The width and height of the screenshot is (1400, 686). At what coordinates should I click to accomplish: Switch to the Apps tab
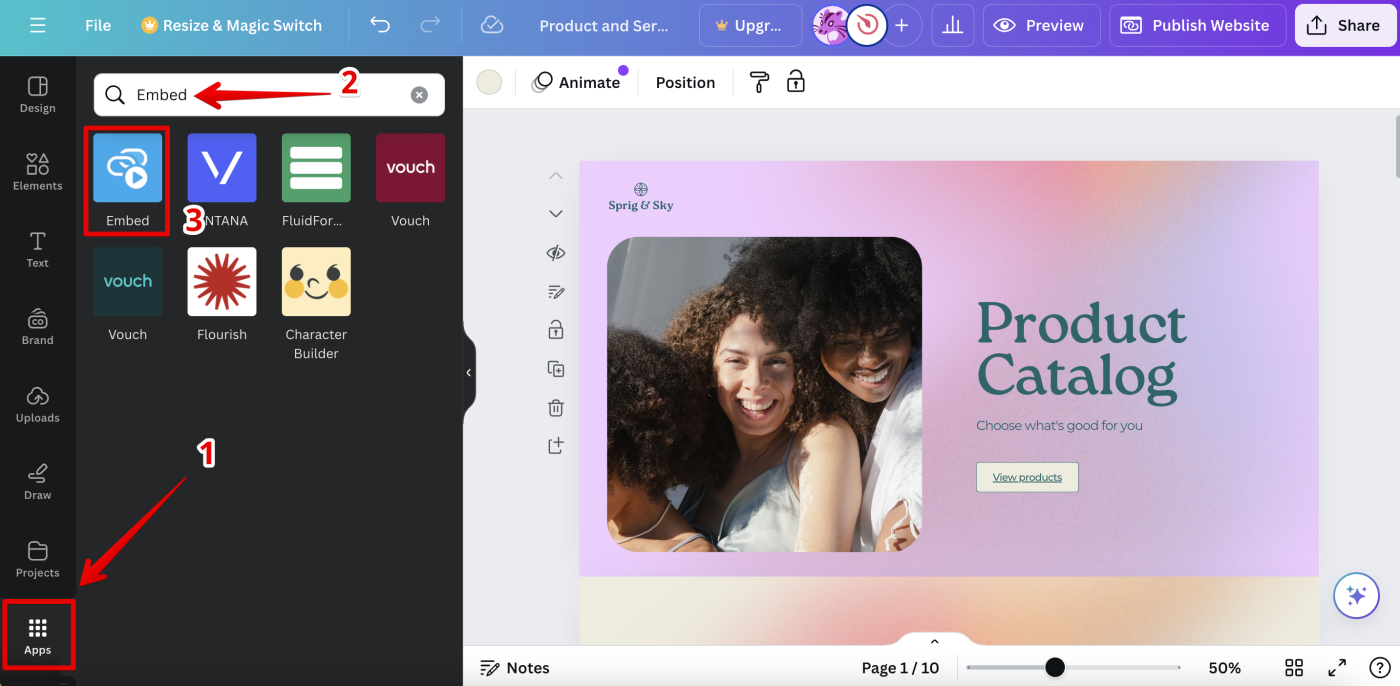click(x=38, y=635)
